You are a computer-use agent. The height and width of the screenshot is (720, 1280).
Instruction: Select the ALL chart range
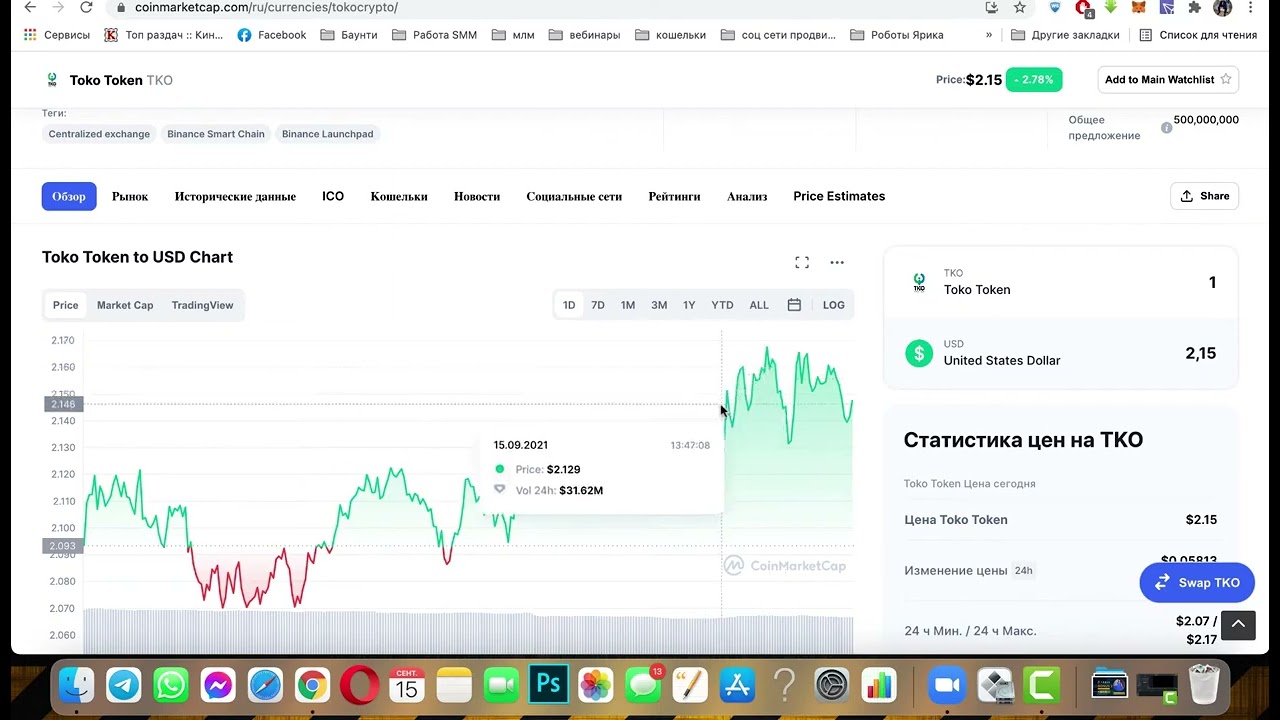759,305
